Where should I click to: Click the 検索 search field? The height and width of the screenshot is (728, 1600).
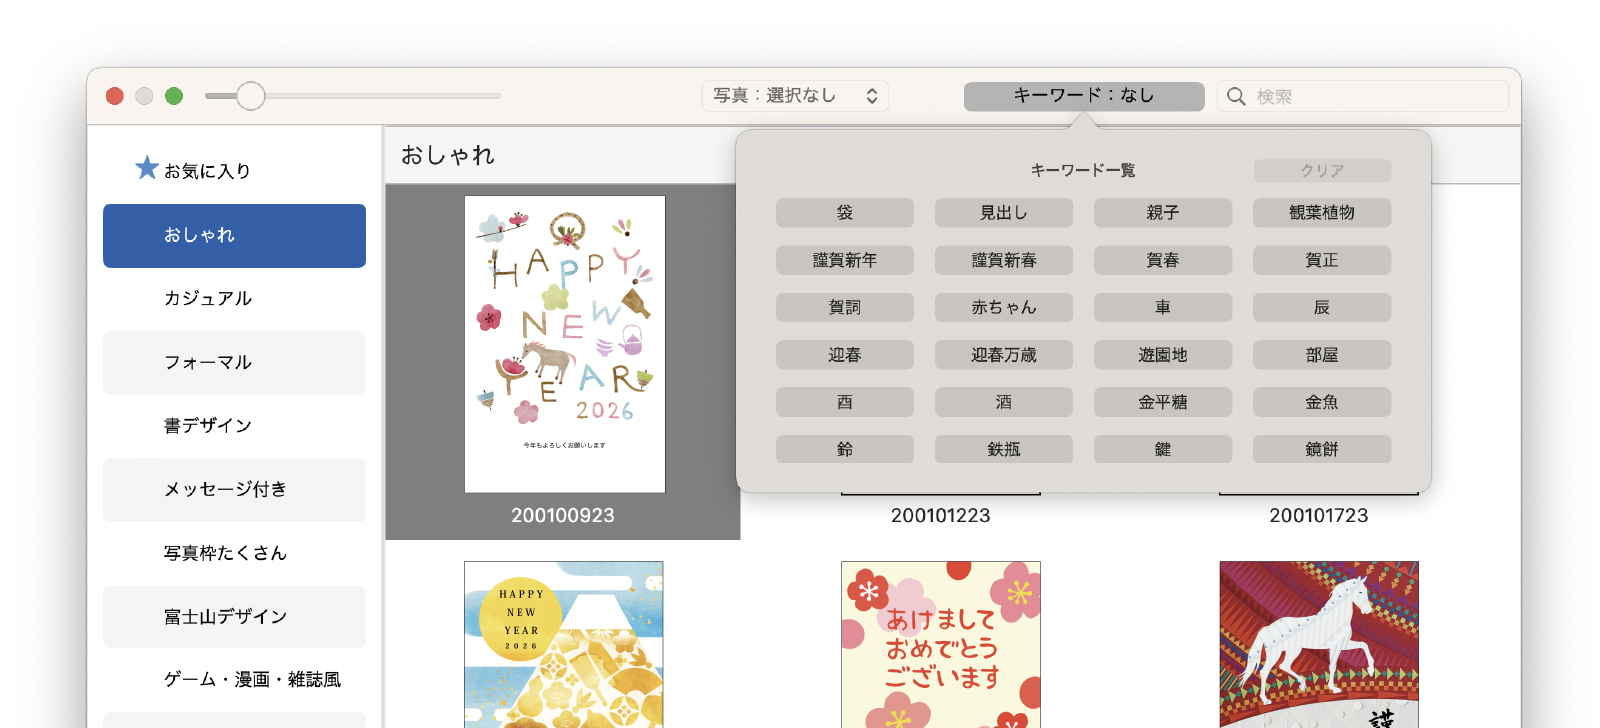(x=1363, y=96)
